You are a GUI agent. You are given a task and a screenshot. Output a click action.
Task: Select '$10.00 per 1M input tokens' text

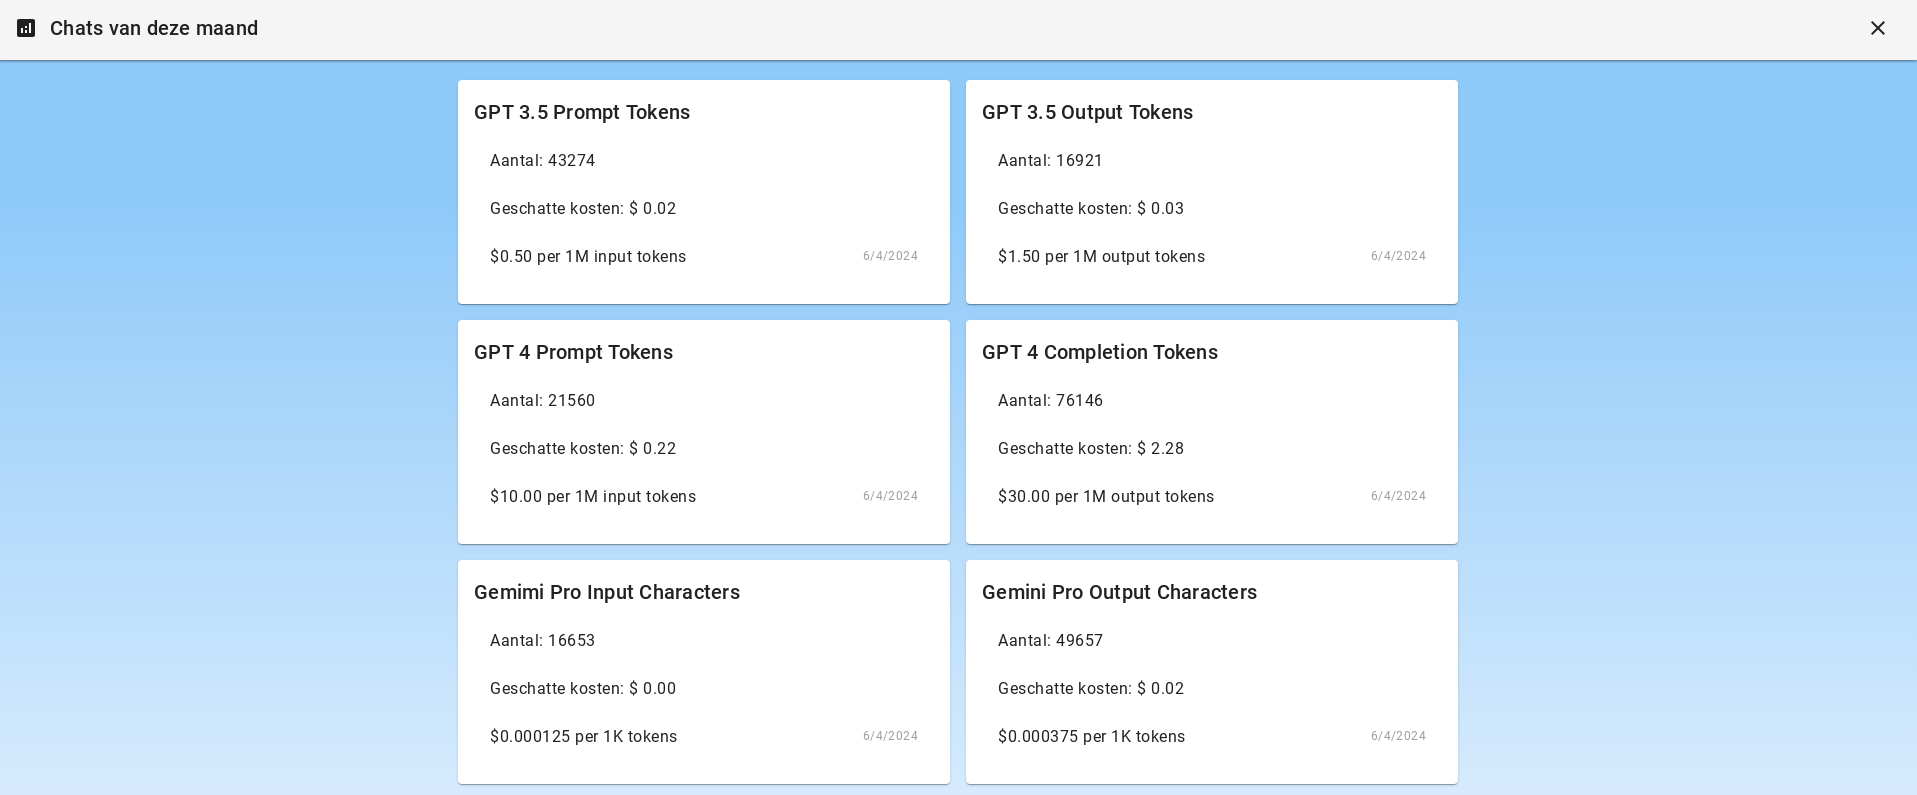(593, 496)
